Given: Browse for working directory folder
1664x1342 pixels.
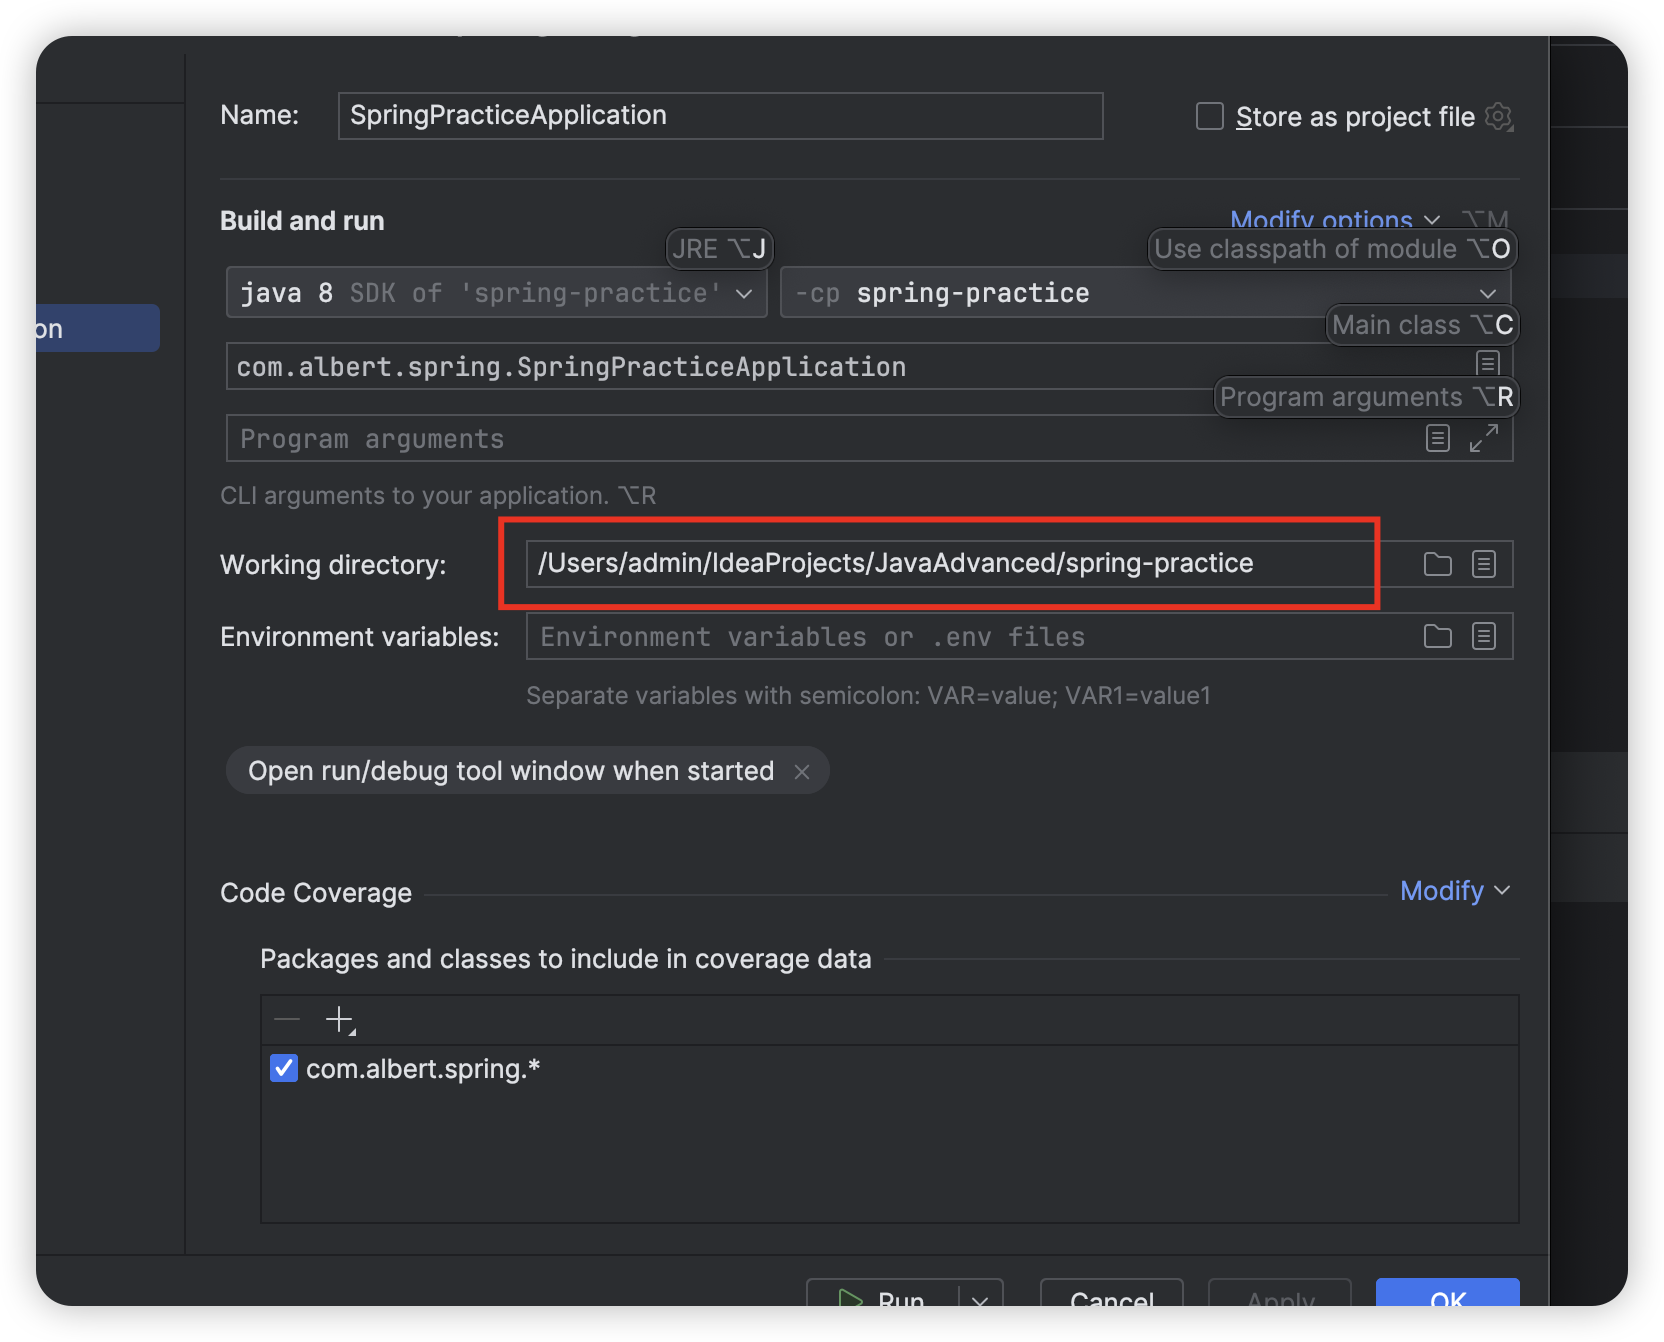Looking at the screenshot, I should point(1437,564).
